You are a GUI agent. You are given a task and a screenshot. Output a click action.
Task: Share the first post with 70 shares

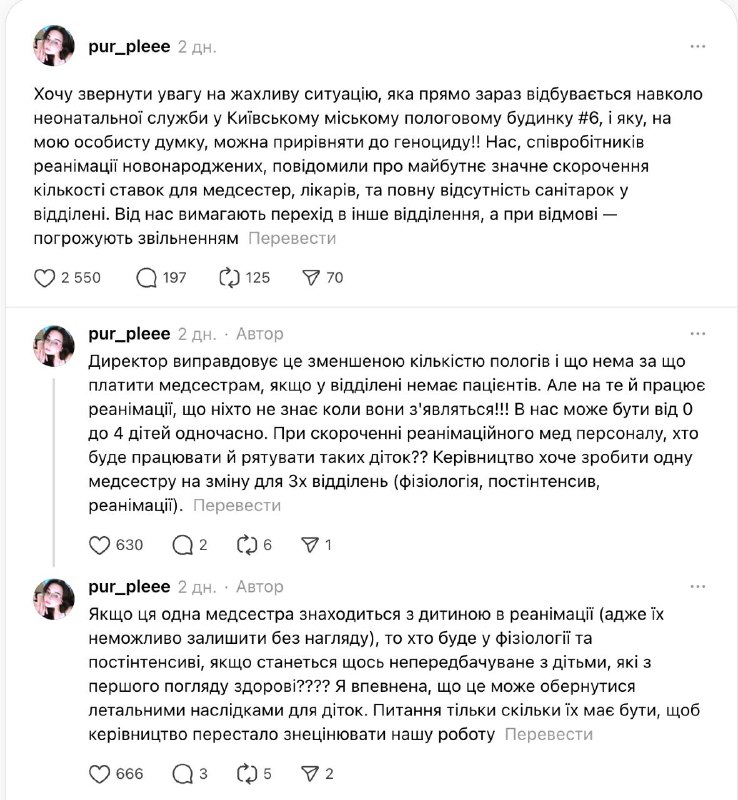(310, 278)
